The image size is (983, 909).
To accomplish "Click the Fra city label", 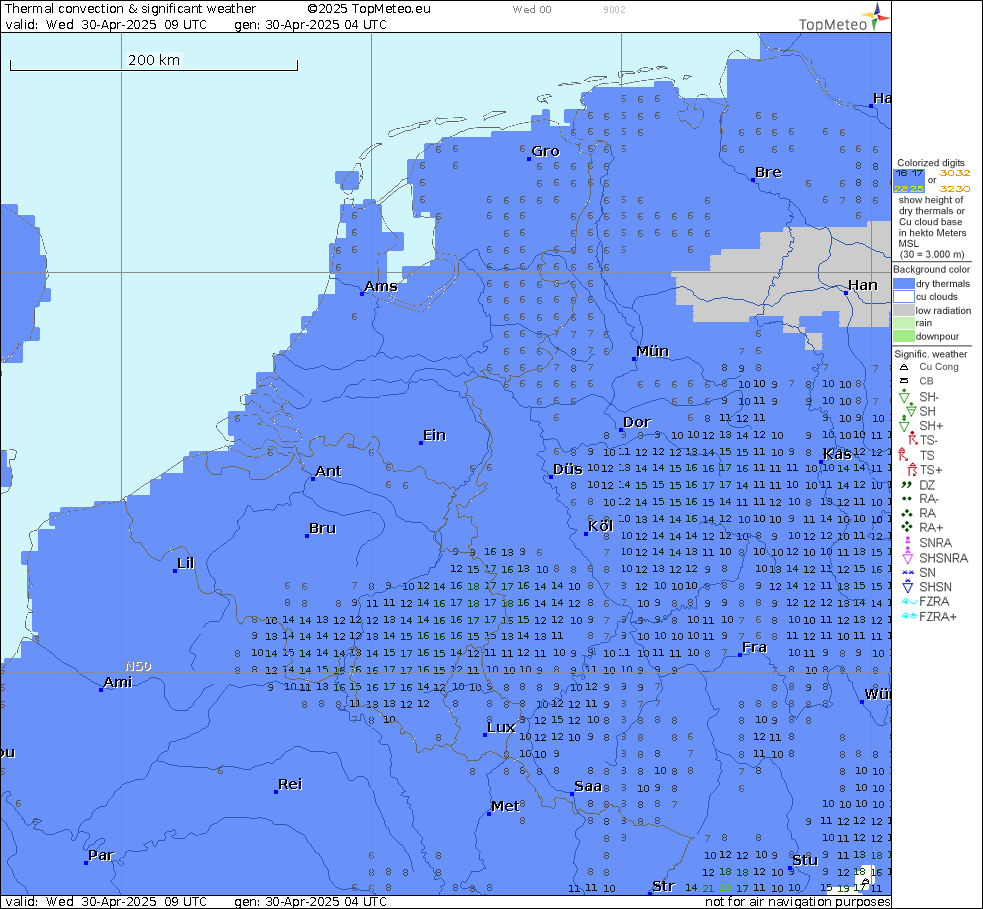I will click(x=754, y=648).
